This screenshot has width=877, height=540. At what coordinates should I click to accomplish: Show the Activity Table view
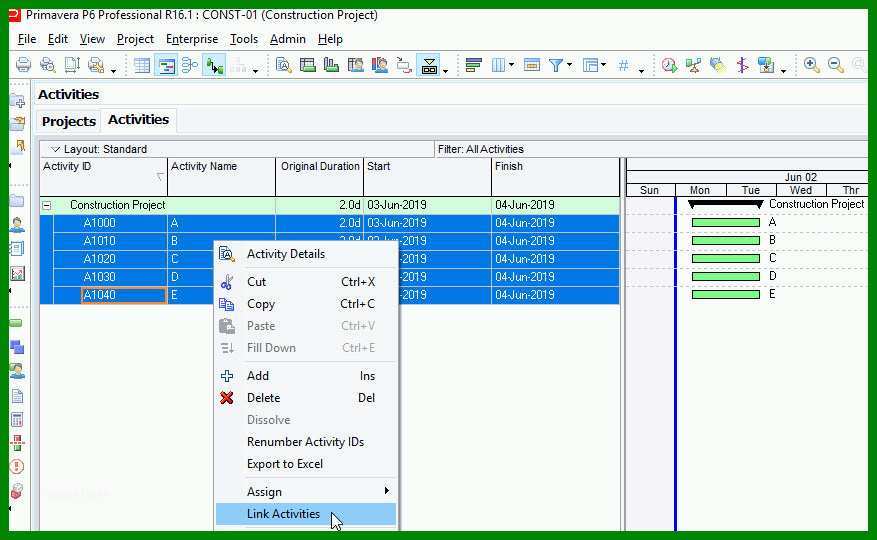(x=142, y=65)
